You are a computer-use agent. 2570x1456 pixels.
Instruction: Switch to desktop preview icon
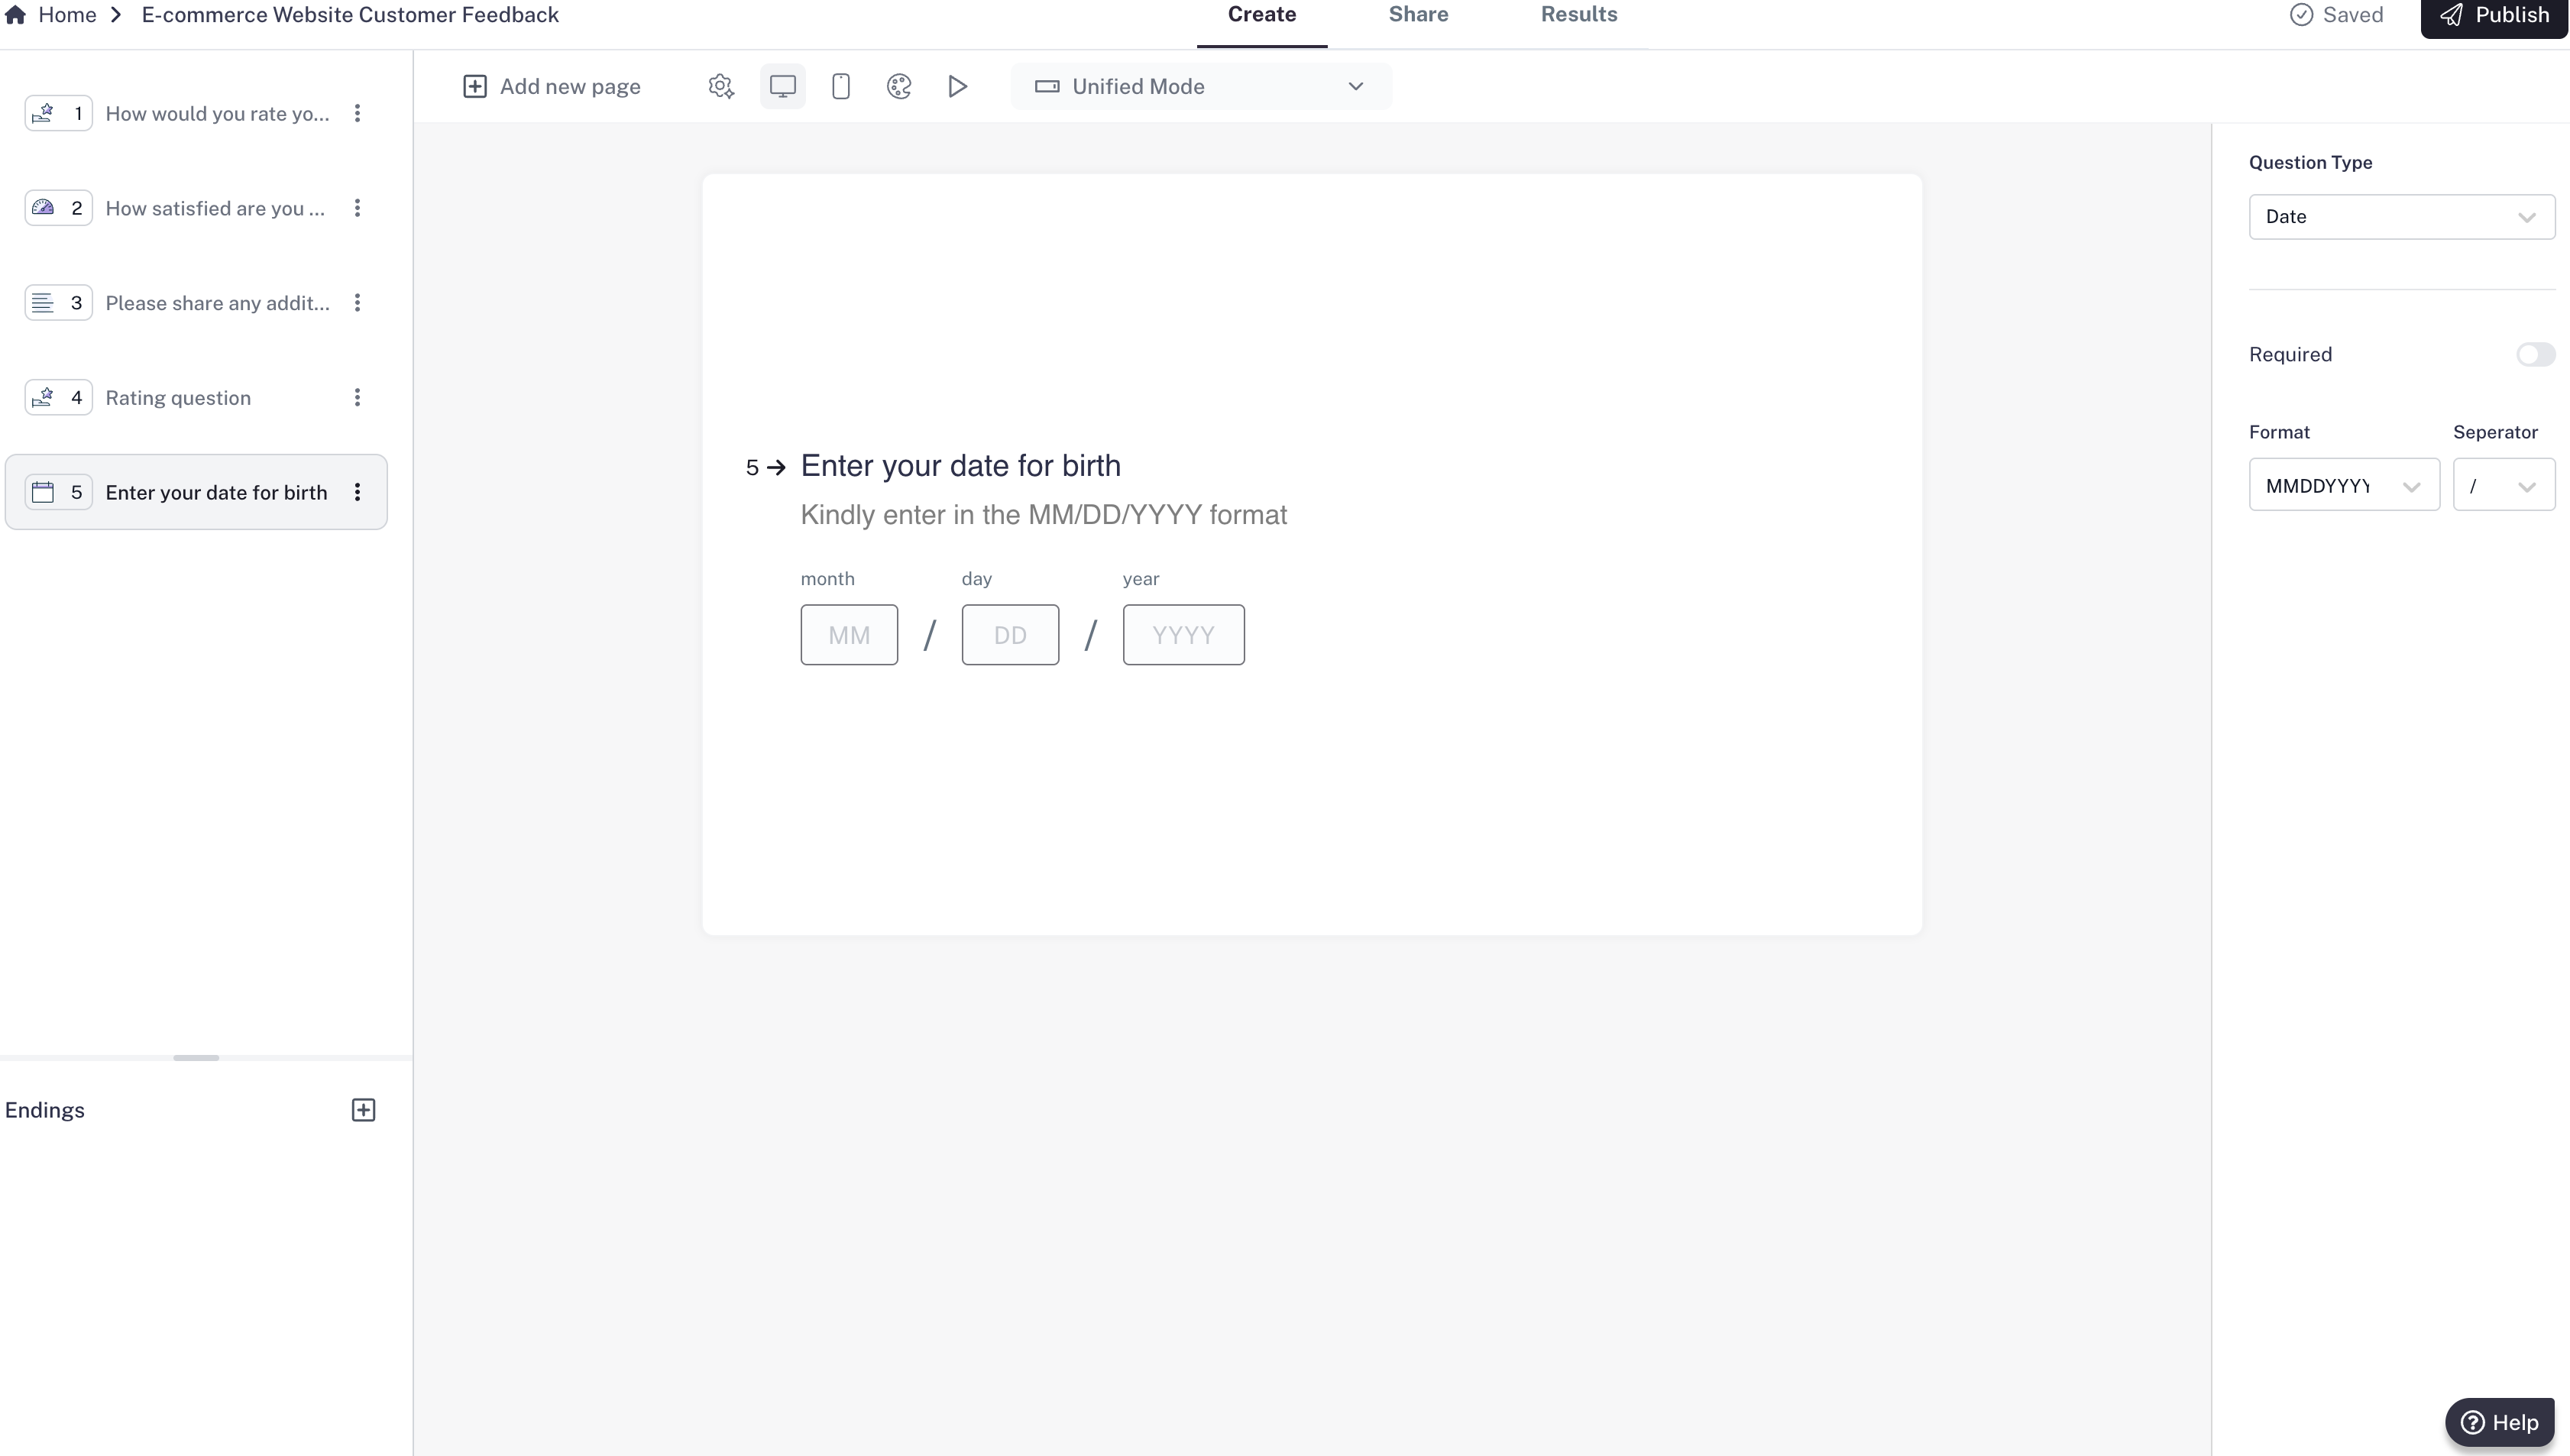[x=782, y=86]
